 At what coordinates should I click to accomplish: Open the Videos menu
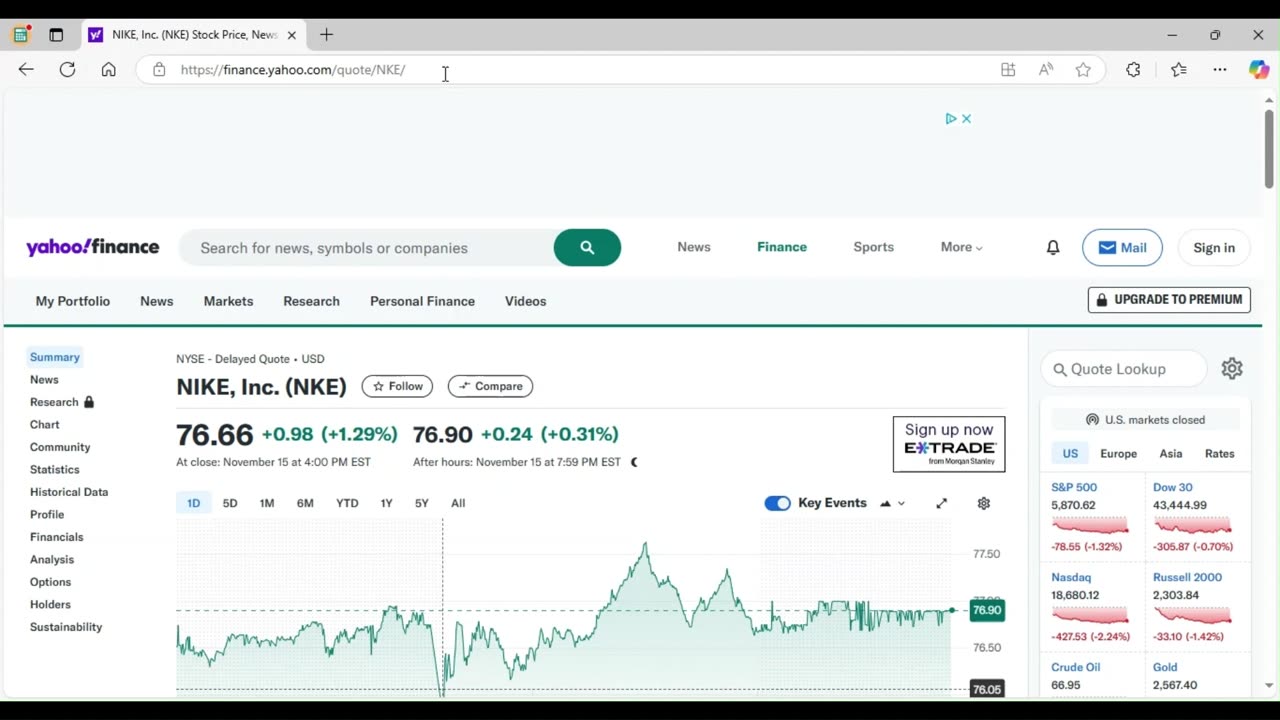tap(525, 301)
